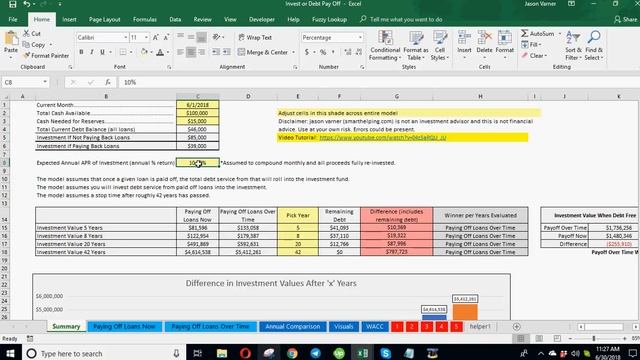Select bottom vertical alignment

click(x=201, y=38)
